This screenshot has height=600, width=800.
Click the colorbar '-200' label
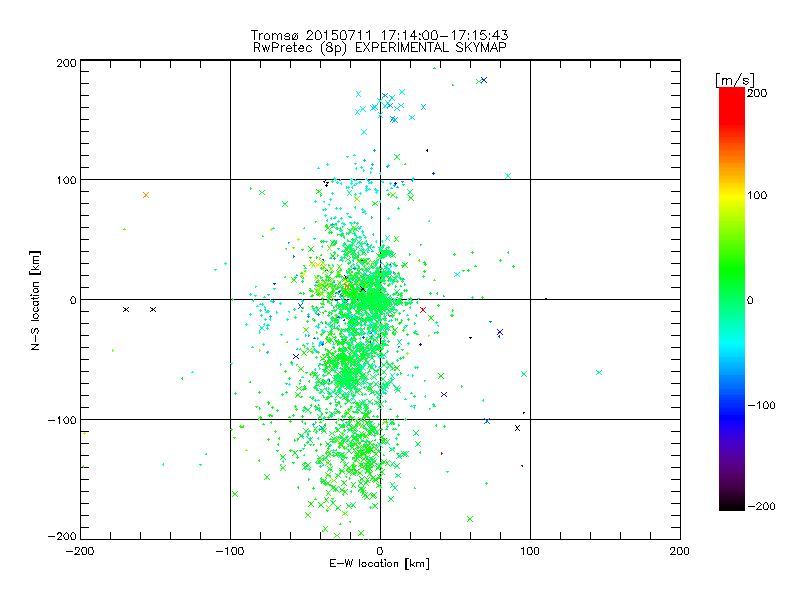[761, 506]
